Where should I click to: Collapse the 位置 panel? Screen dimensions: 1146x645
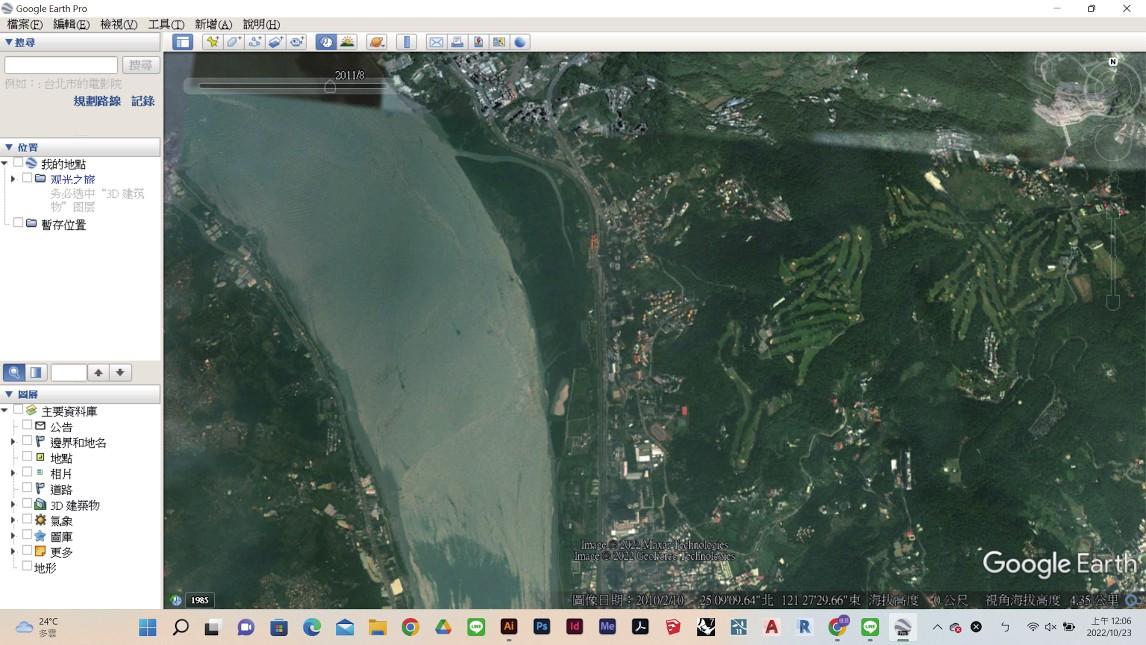[x=9, y=147]
